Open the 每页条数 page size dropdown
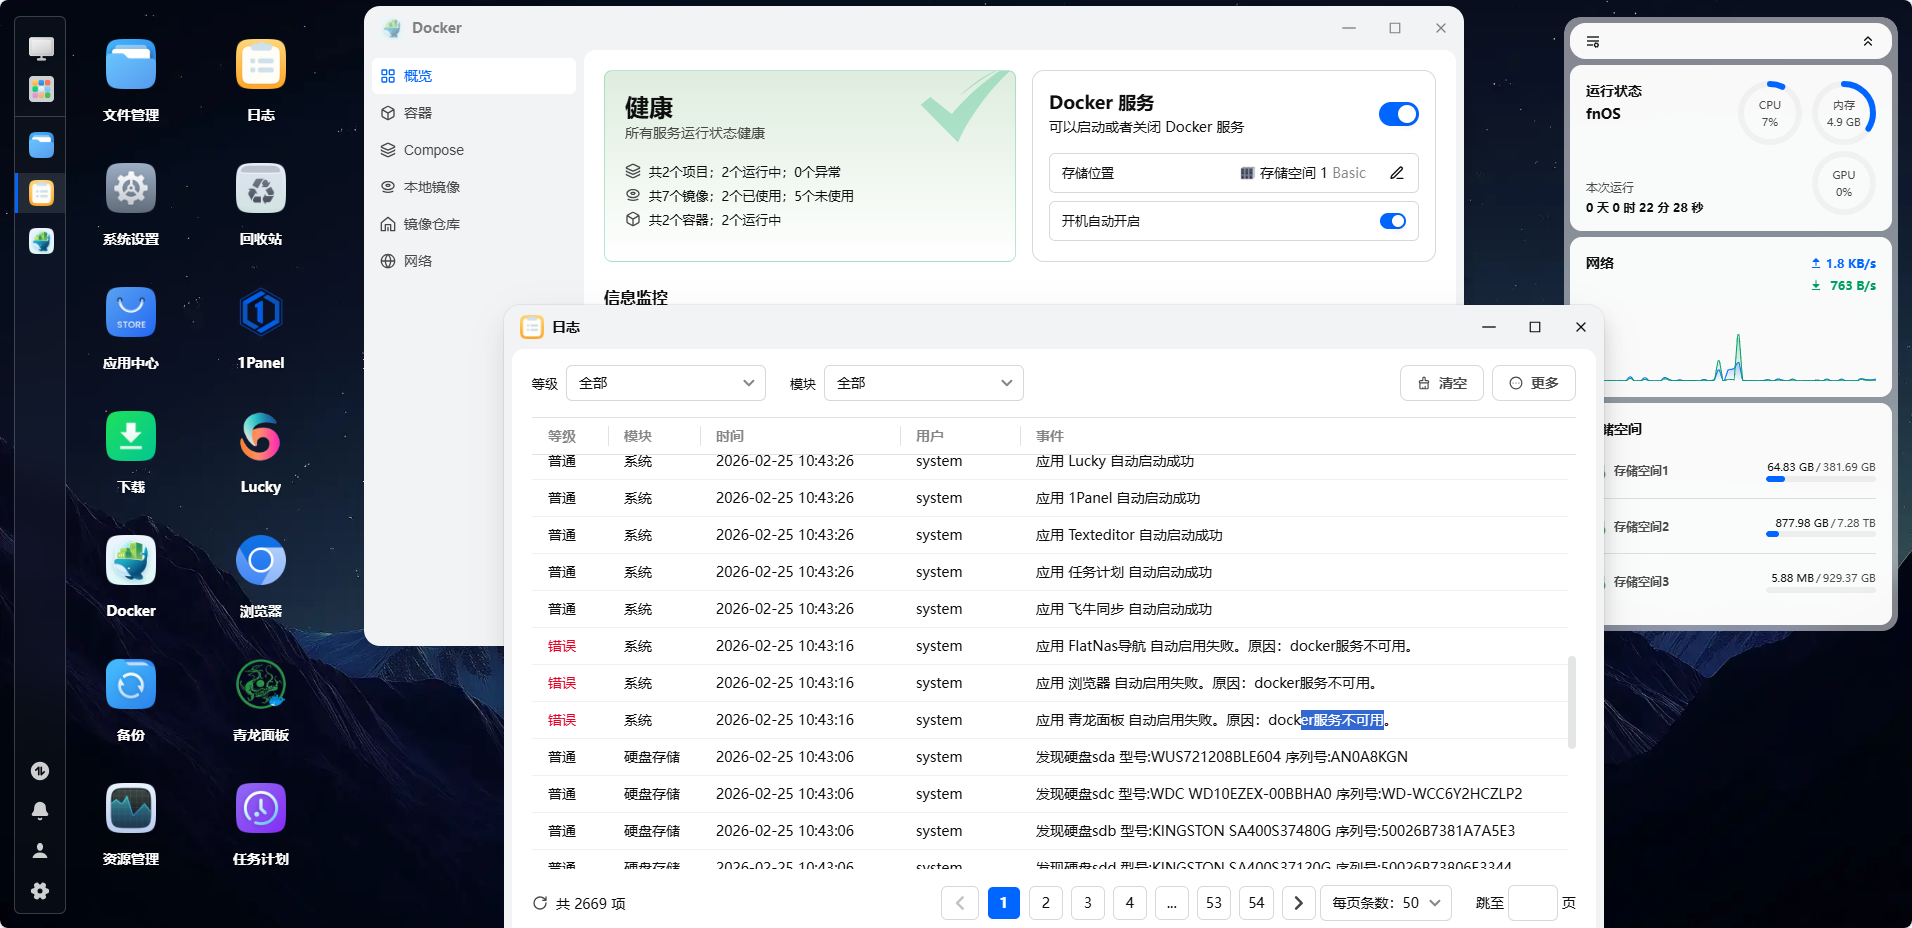The width and height of the screenshot is (1912, 928). click(x=1385, y=903)
